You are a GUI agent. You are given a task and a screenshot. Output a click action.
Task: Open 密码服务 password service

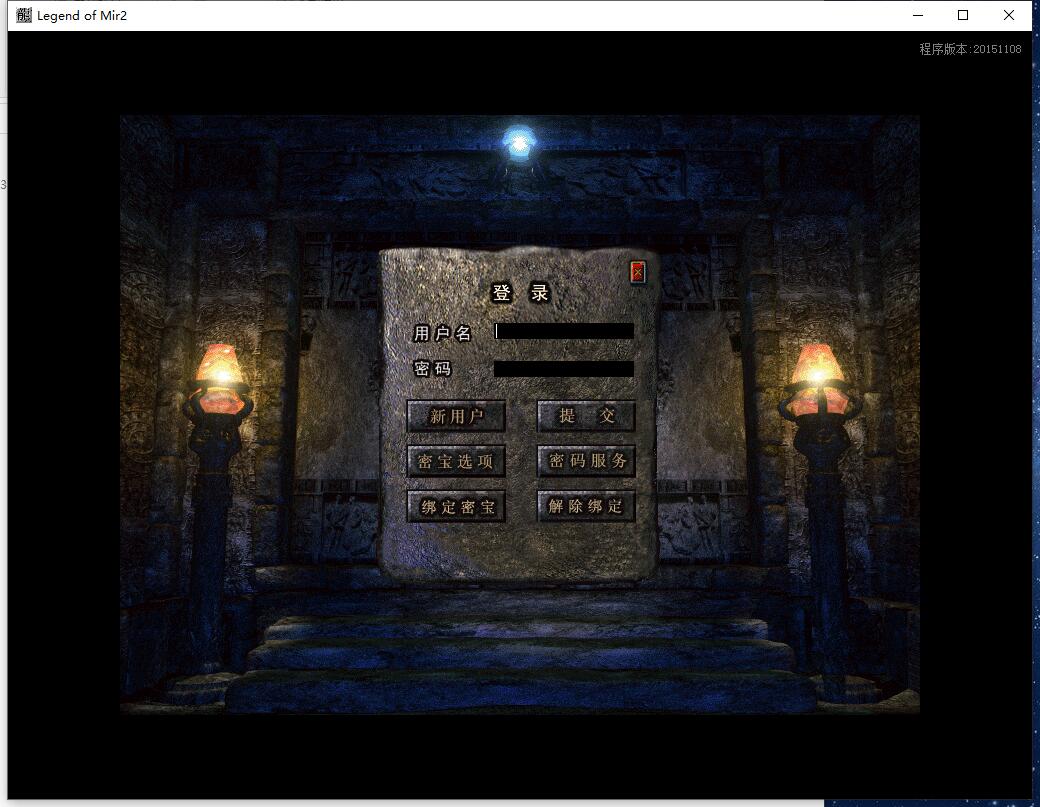(586, 462)
